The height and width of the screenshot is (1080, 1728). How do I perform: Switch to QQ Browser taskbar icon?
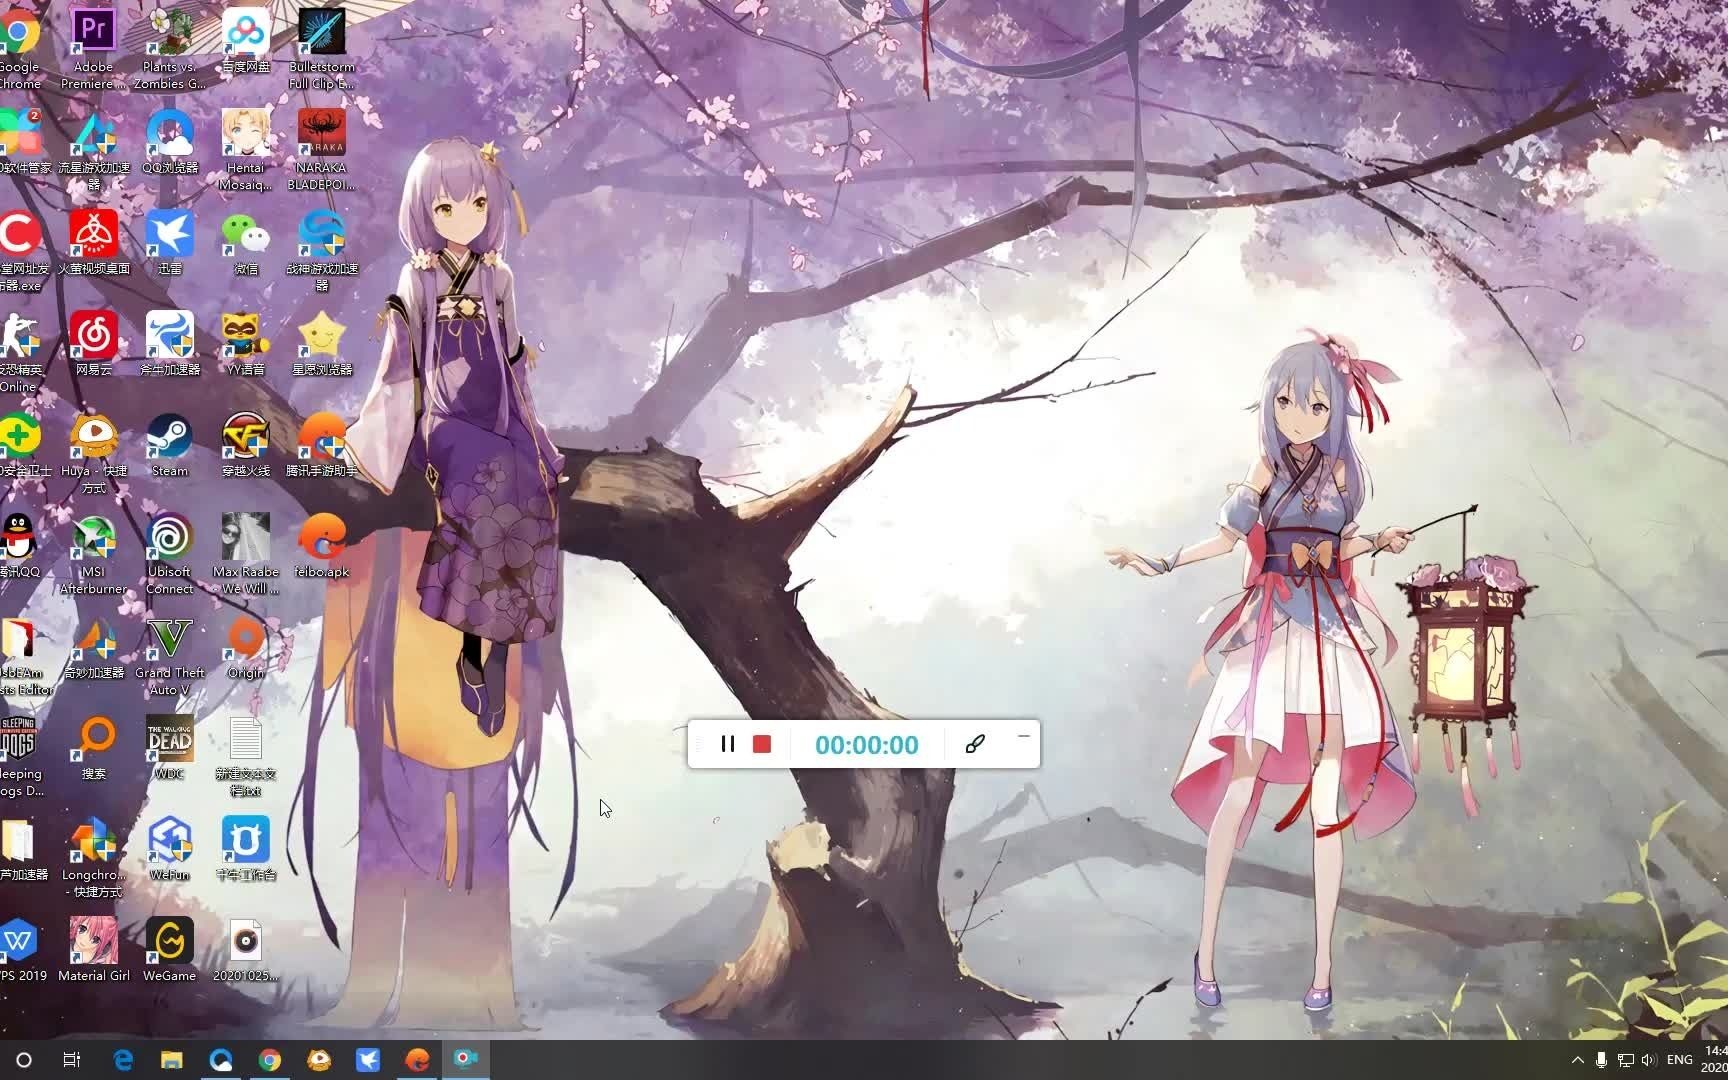coord(221,1060)
